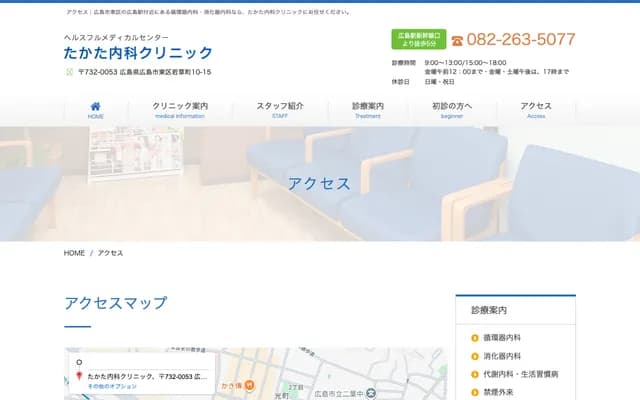Open 循環器内科 sidebar link
This screenshot has width=640, height=400.
coord(502,338)
